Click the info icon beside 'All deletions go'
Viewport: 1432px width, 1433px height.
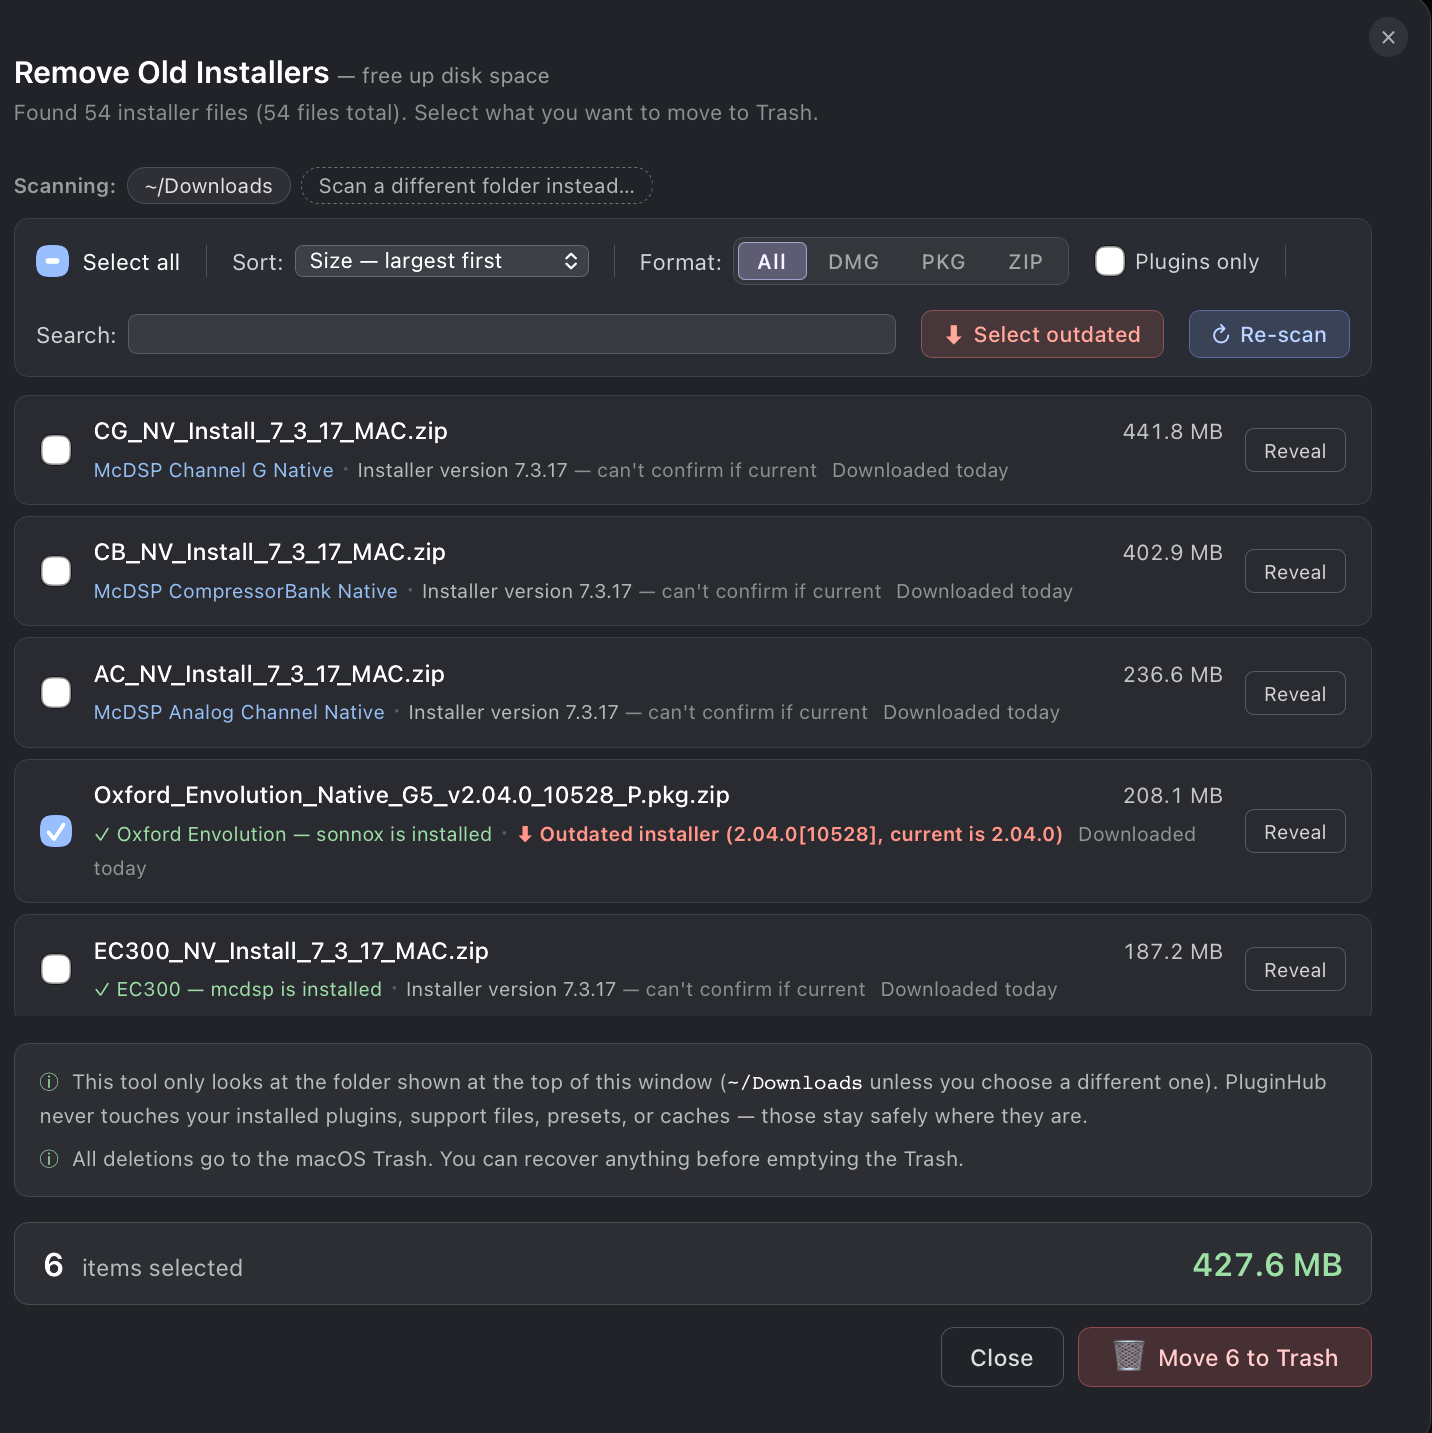tap(49, 1159)
